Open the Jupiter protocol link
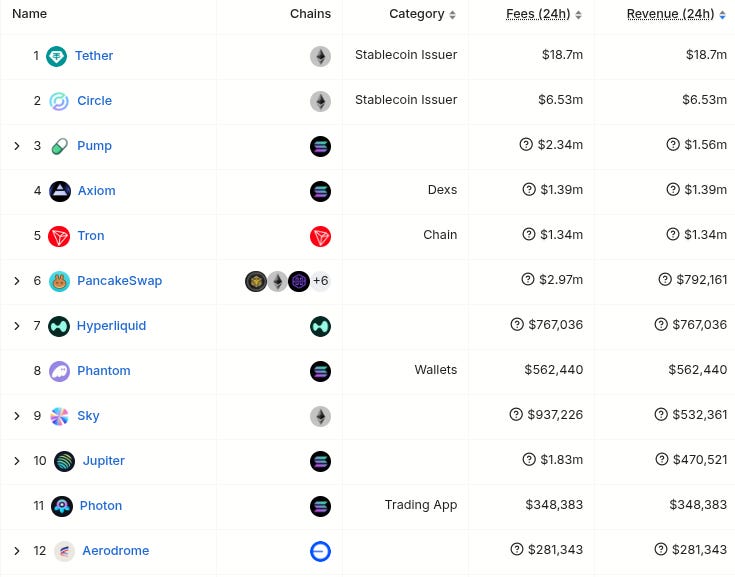Viewport: 735px width, 577px height. (104, 461)
